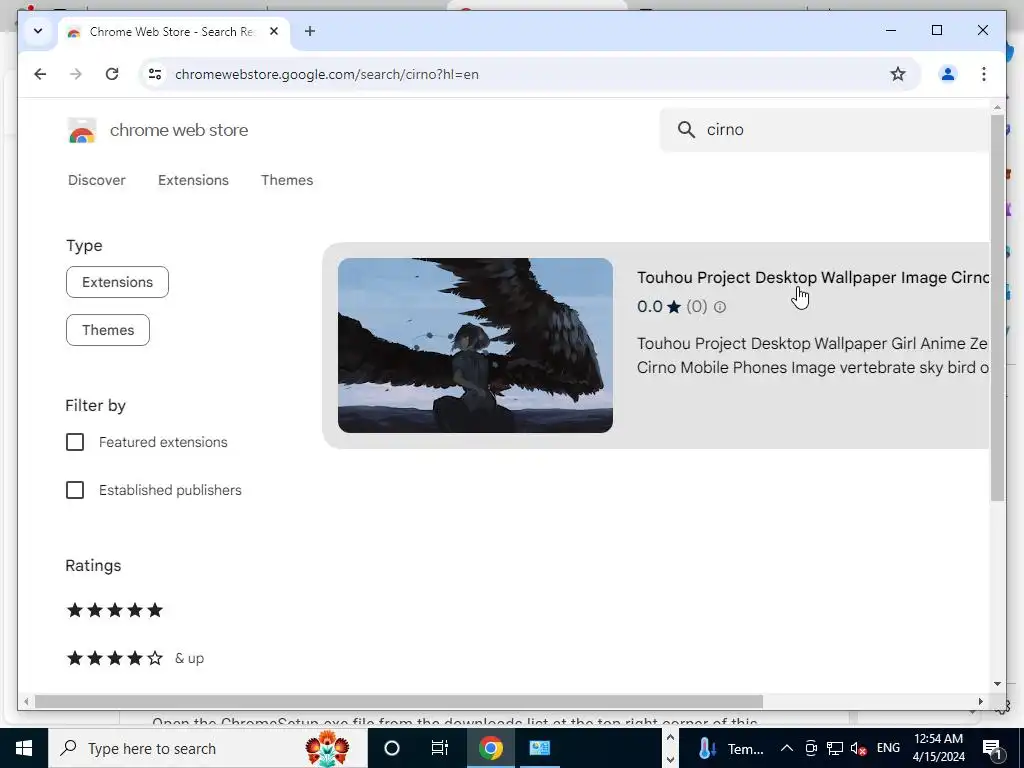The height and width of the screenshot is (768, 1024).
Task: Go back to the previous page
Action: coord(40,74)
